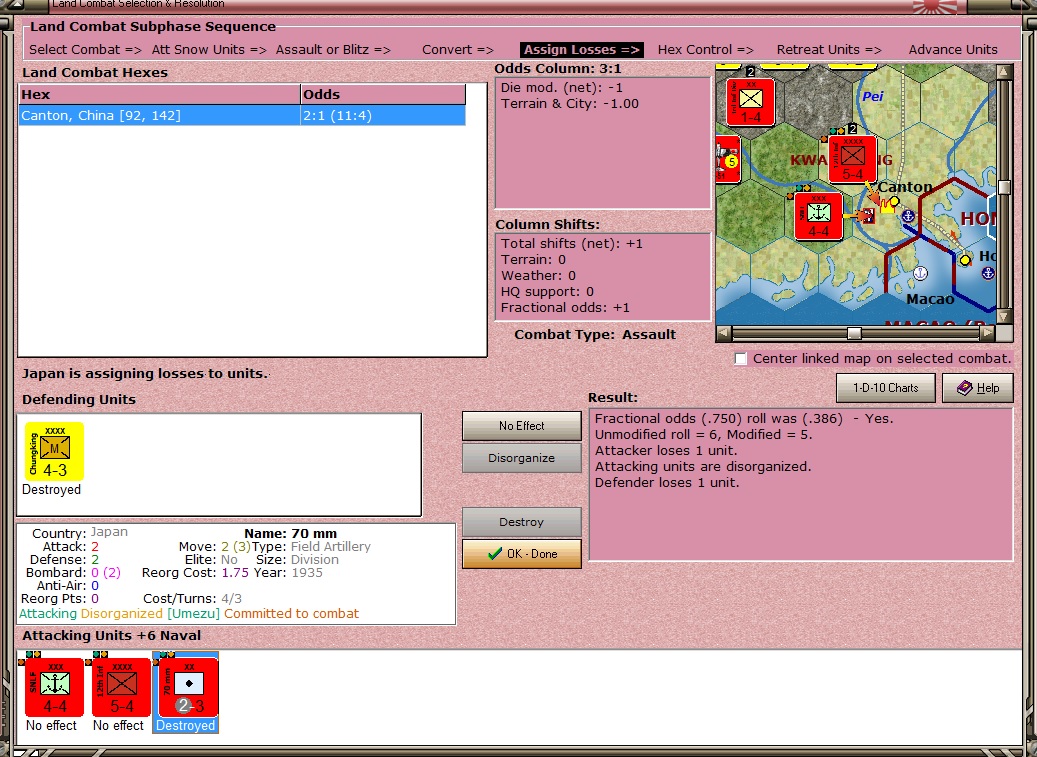This screenshot has width=1037, height=757.
Task: Click the Att Snow Units subphase step
Action: (x=209, y=50)
